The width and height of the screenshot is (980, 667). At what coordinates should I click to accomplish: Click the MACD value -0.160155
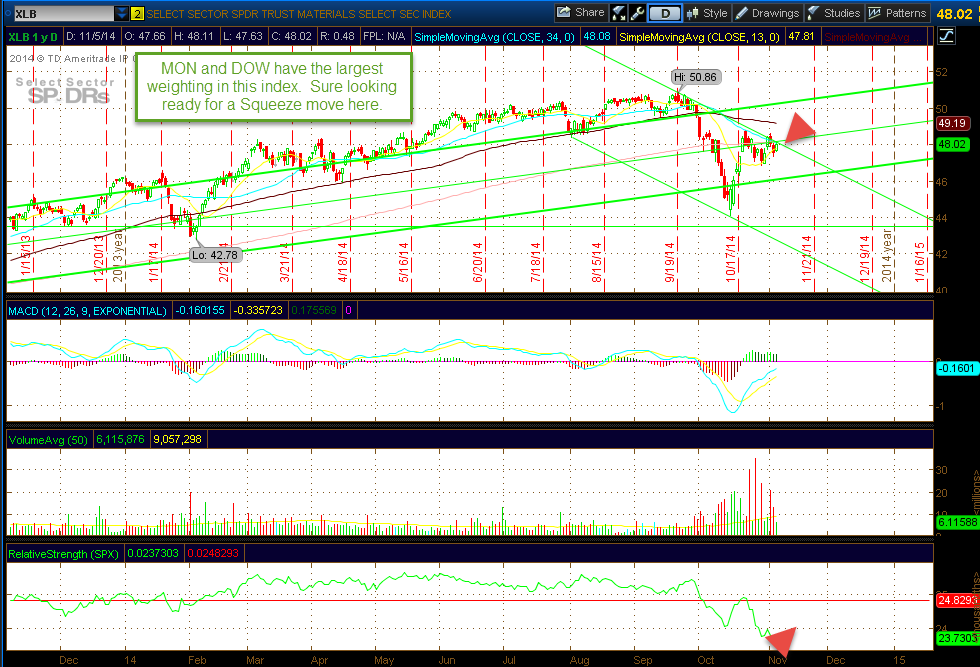(x=200, y=311)
